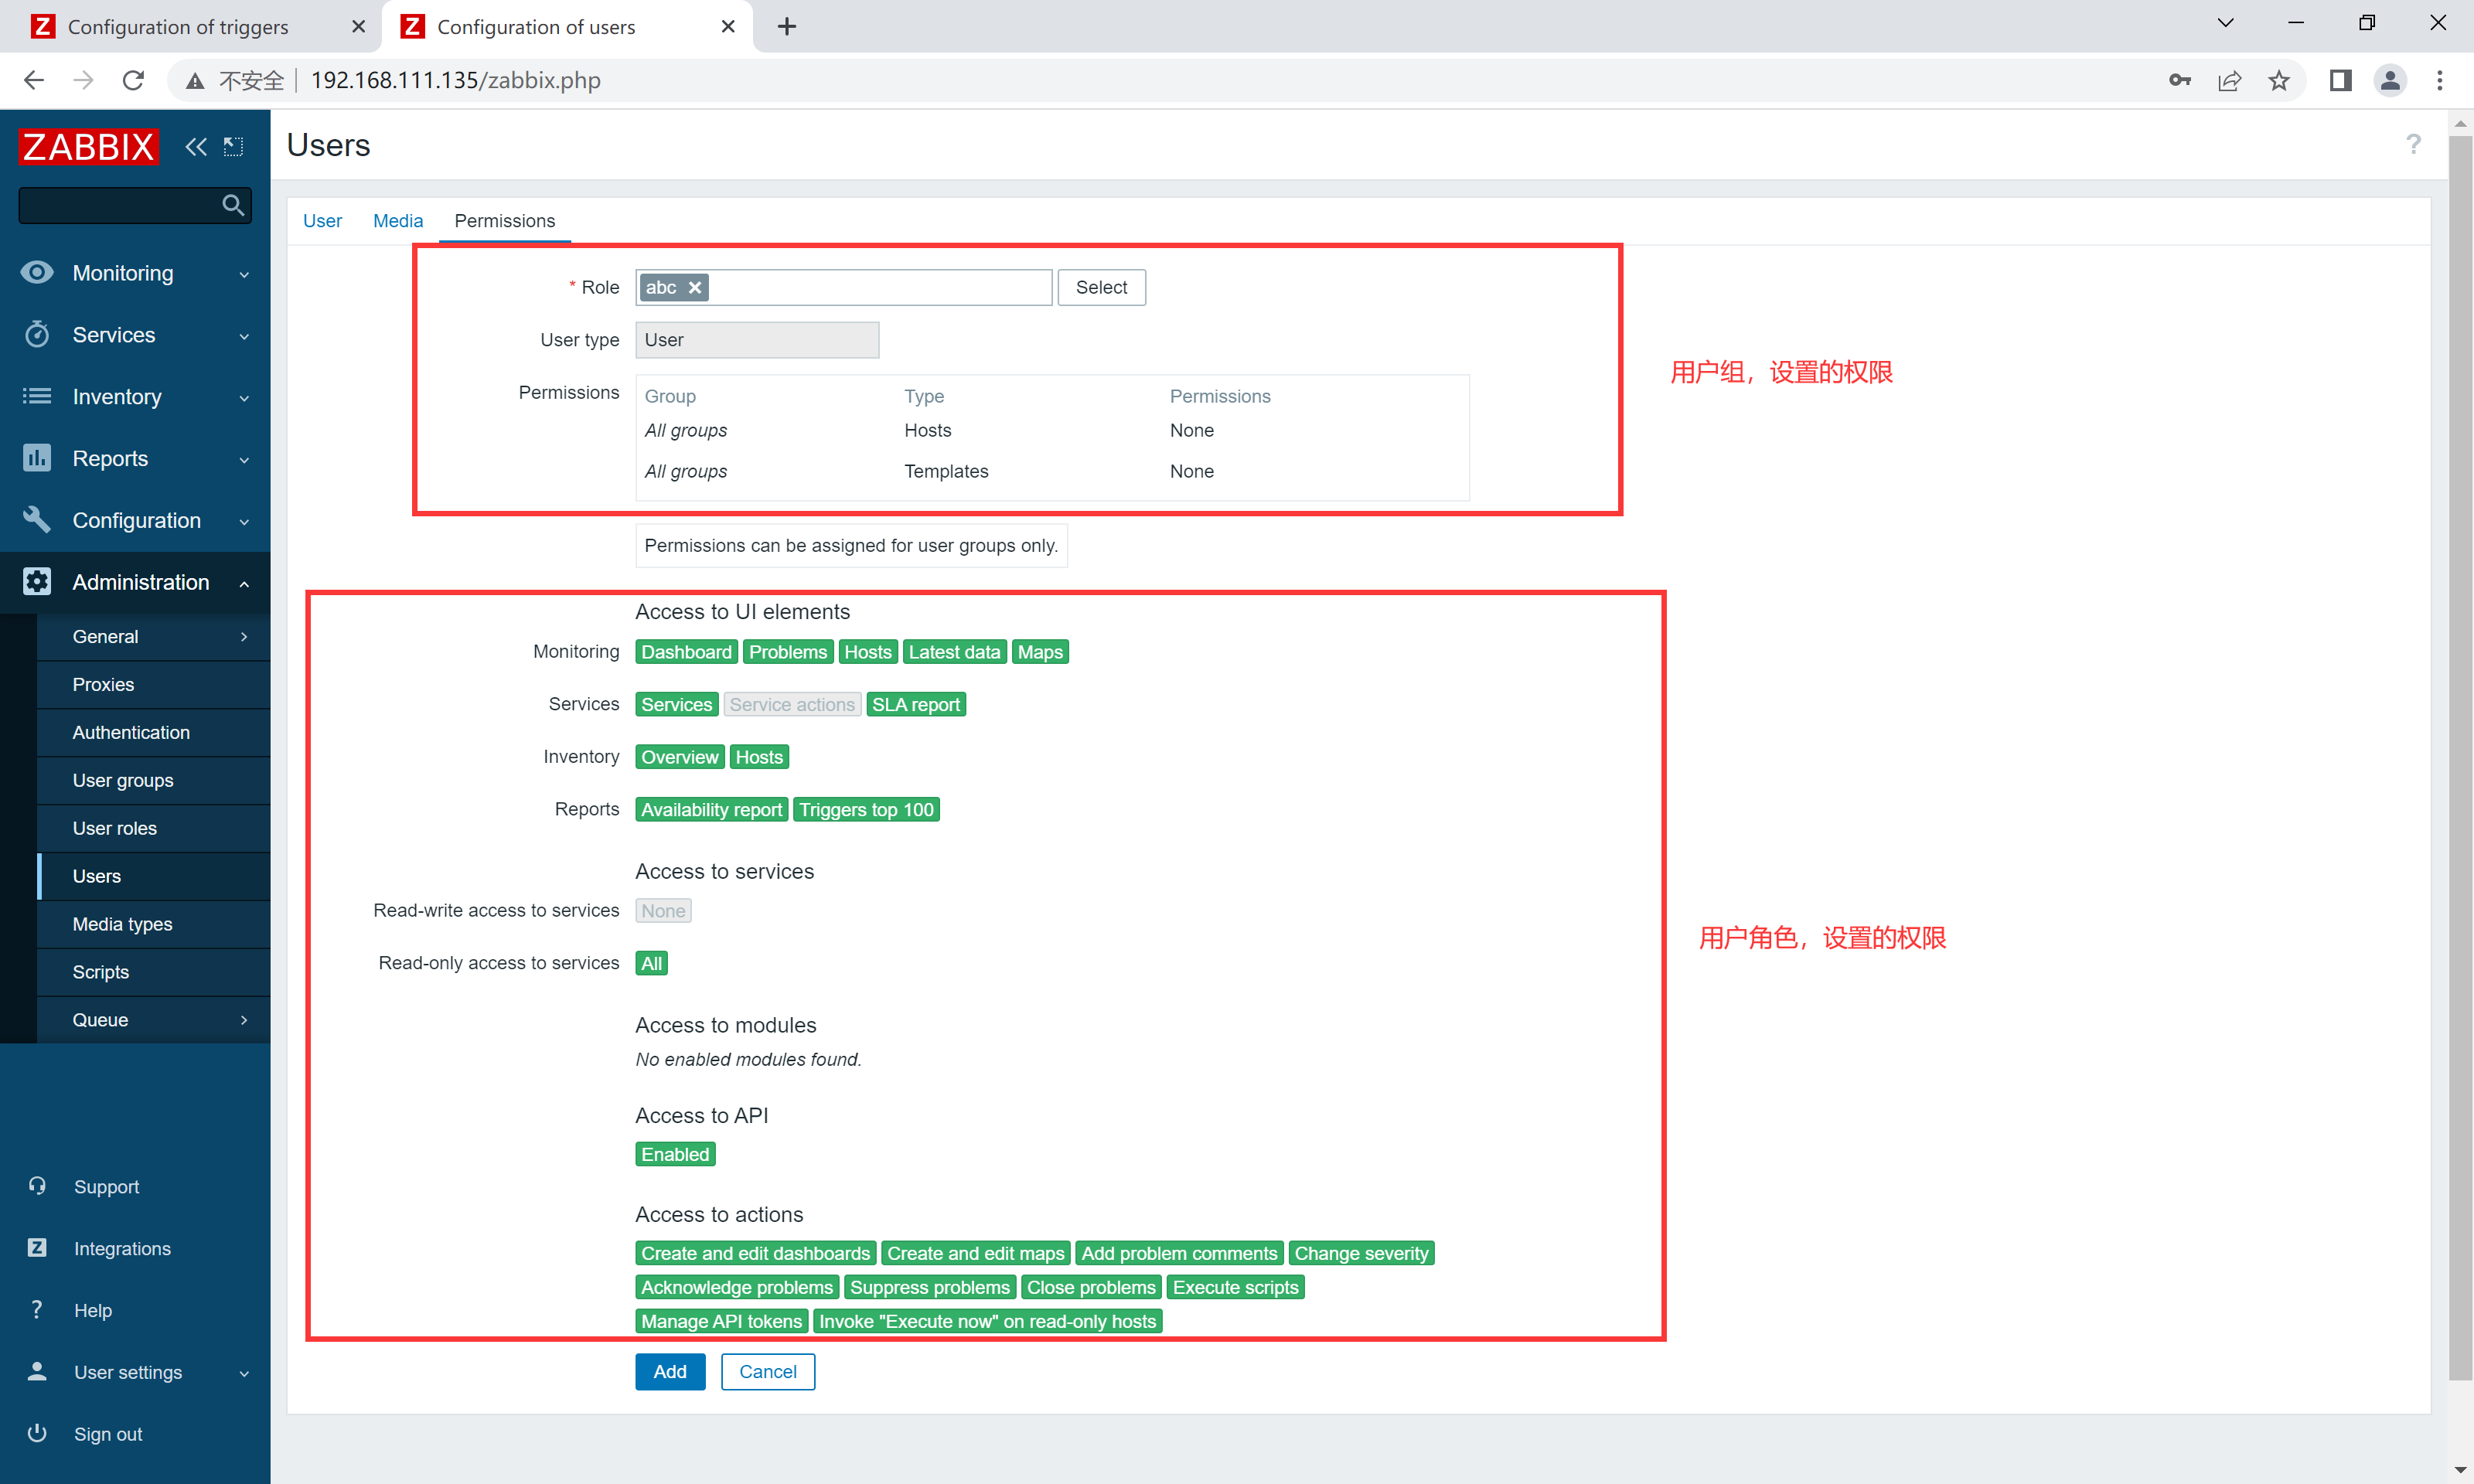Screen dimensions: 2474x1484
Task: Collapse the sidebar with double-chevron icon
Action: pos(196,147)
